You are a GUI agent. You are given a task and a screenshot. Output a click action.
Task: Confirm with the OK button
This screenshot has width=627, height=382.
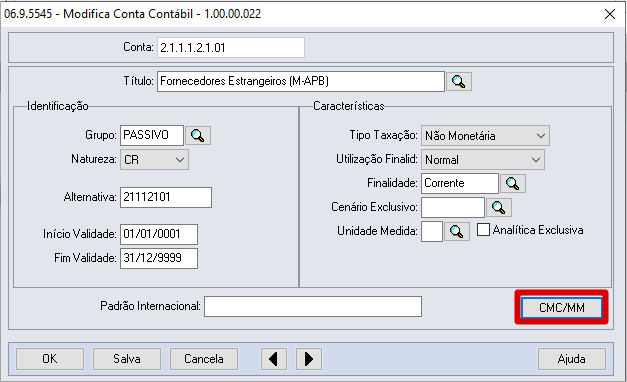50,359
